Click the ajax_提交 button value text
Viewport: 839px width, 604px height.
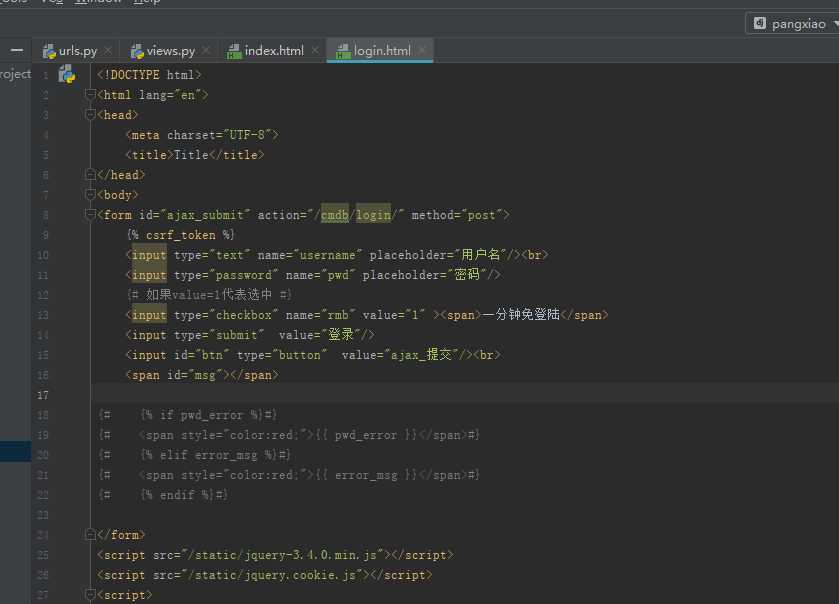click(421, 355)
